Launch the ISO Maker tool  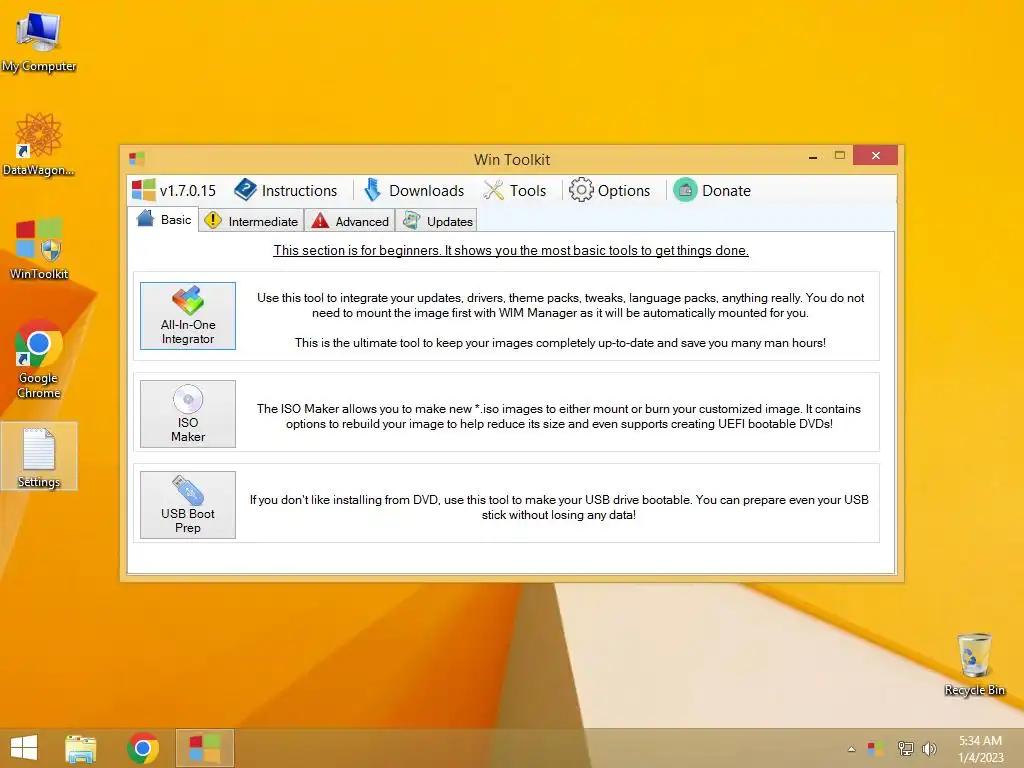tap(188, 414)
